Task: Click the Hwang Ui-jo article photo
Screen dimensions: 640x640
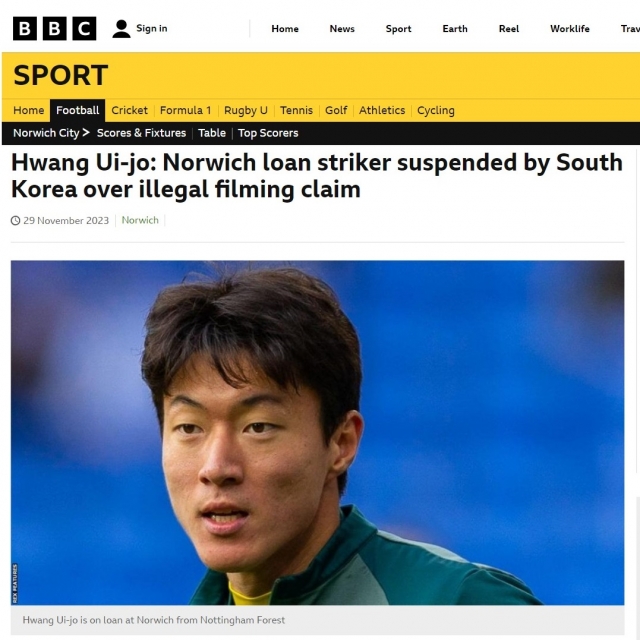Action: [x=318, y=433]
